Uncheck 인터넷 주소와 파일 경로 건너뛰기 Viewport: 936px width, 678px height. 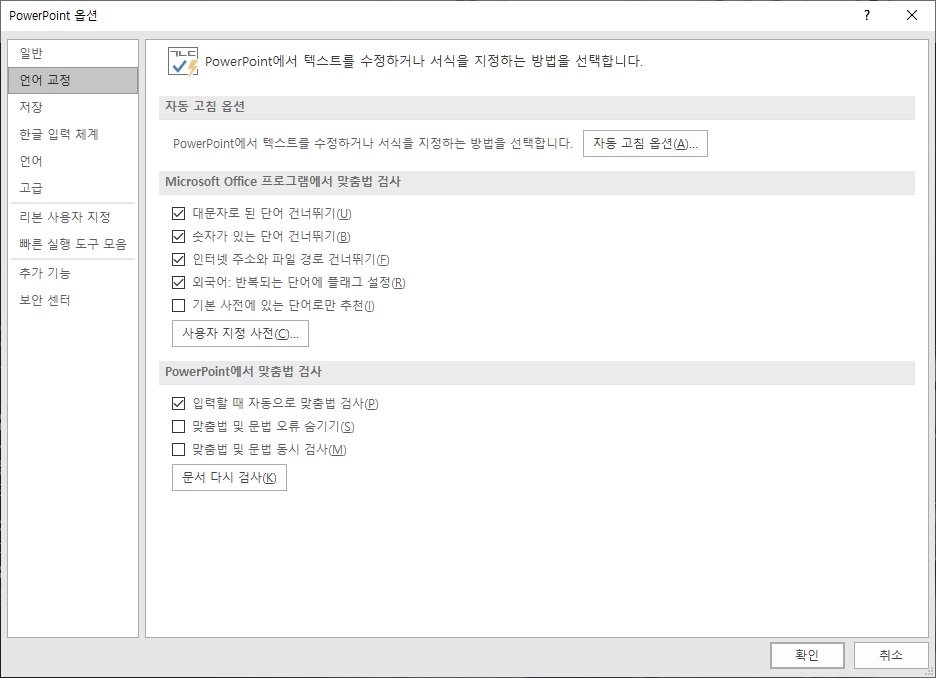(178, 260)
